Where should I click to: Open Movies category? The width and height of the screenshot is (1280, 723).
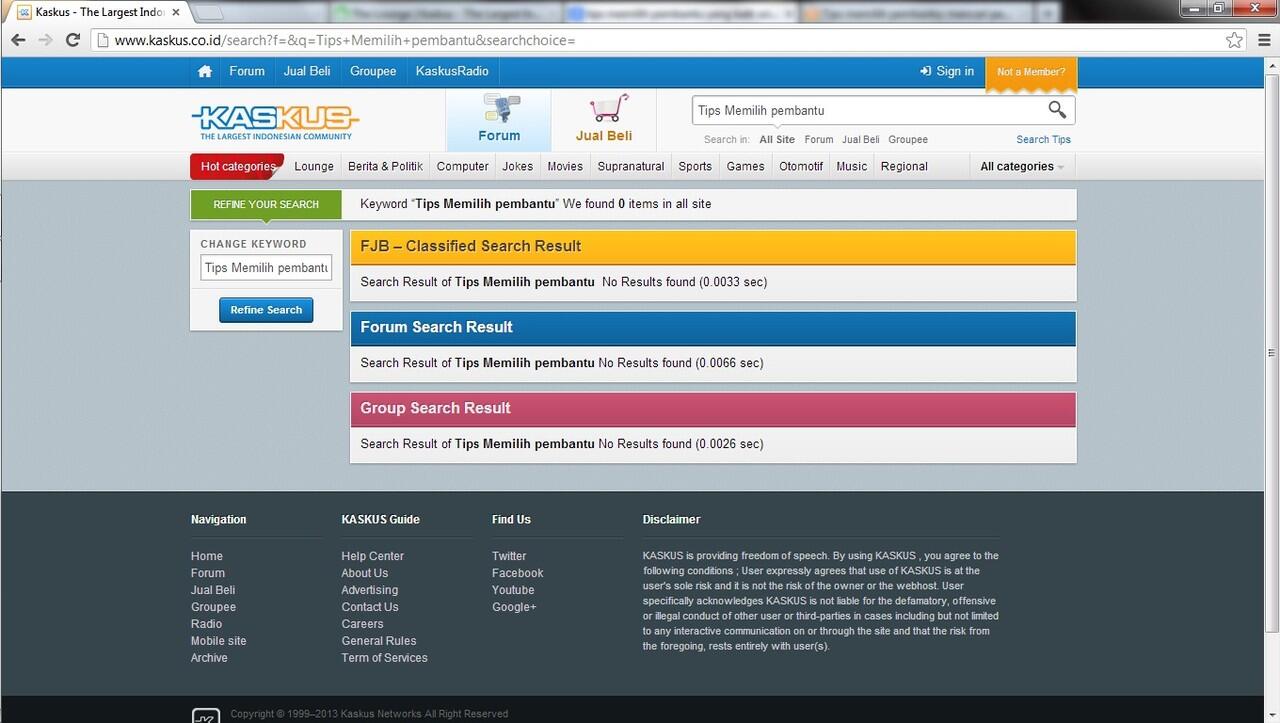(x=565, y=166)
